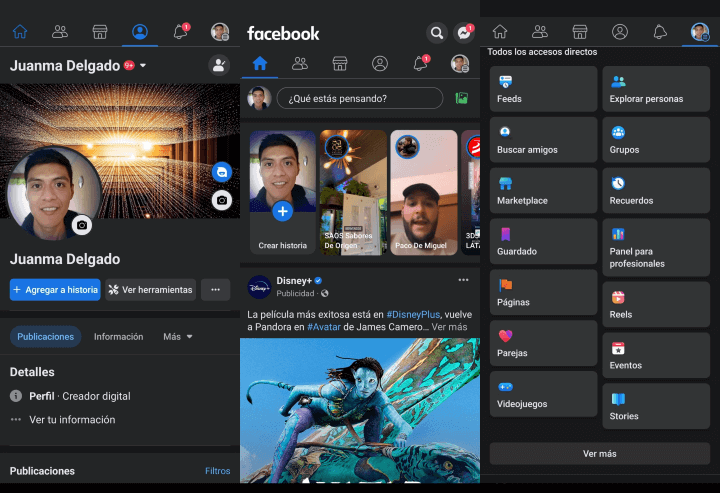Expand shortcuts with Ver más button
Screen dimensions: 720x493
point(600,454)
